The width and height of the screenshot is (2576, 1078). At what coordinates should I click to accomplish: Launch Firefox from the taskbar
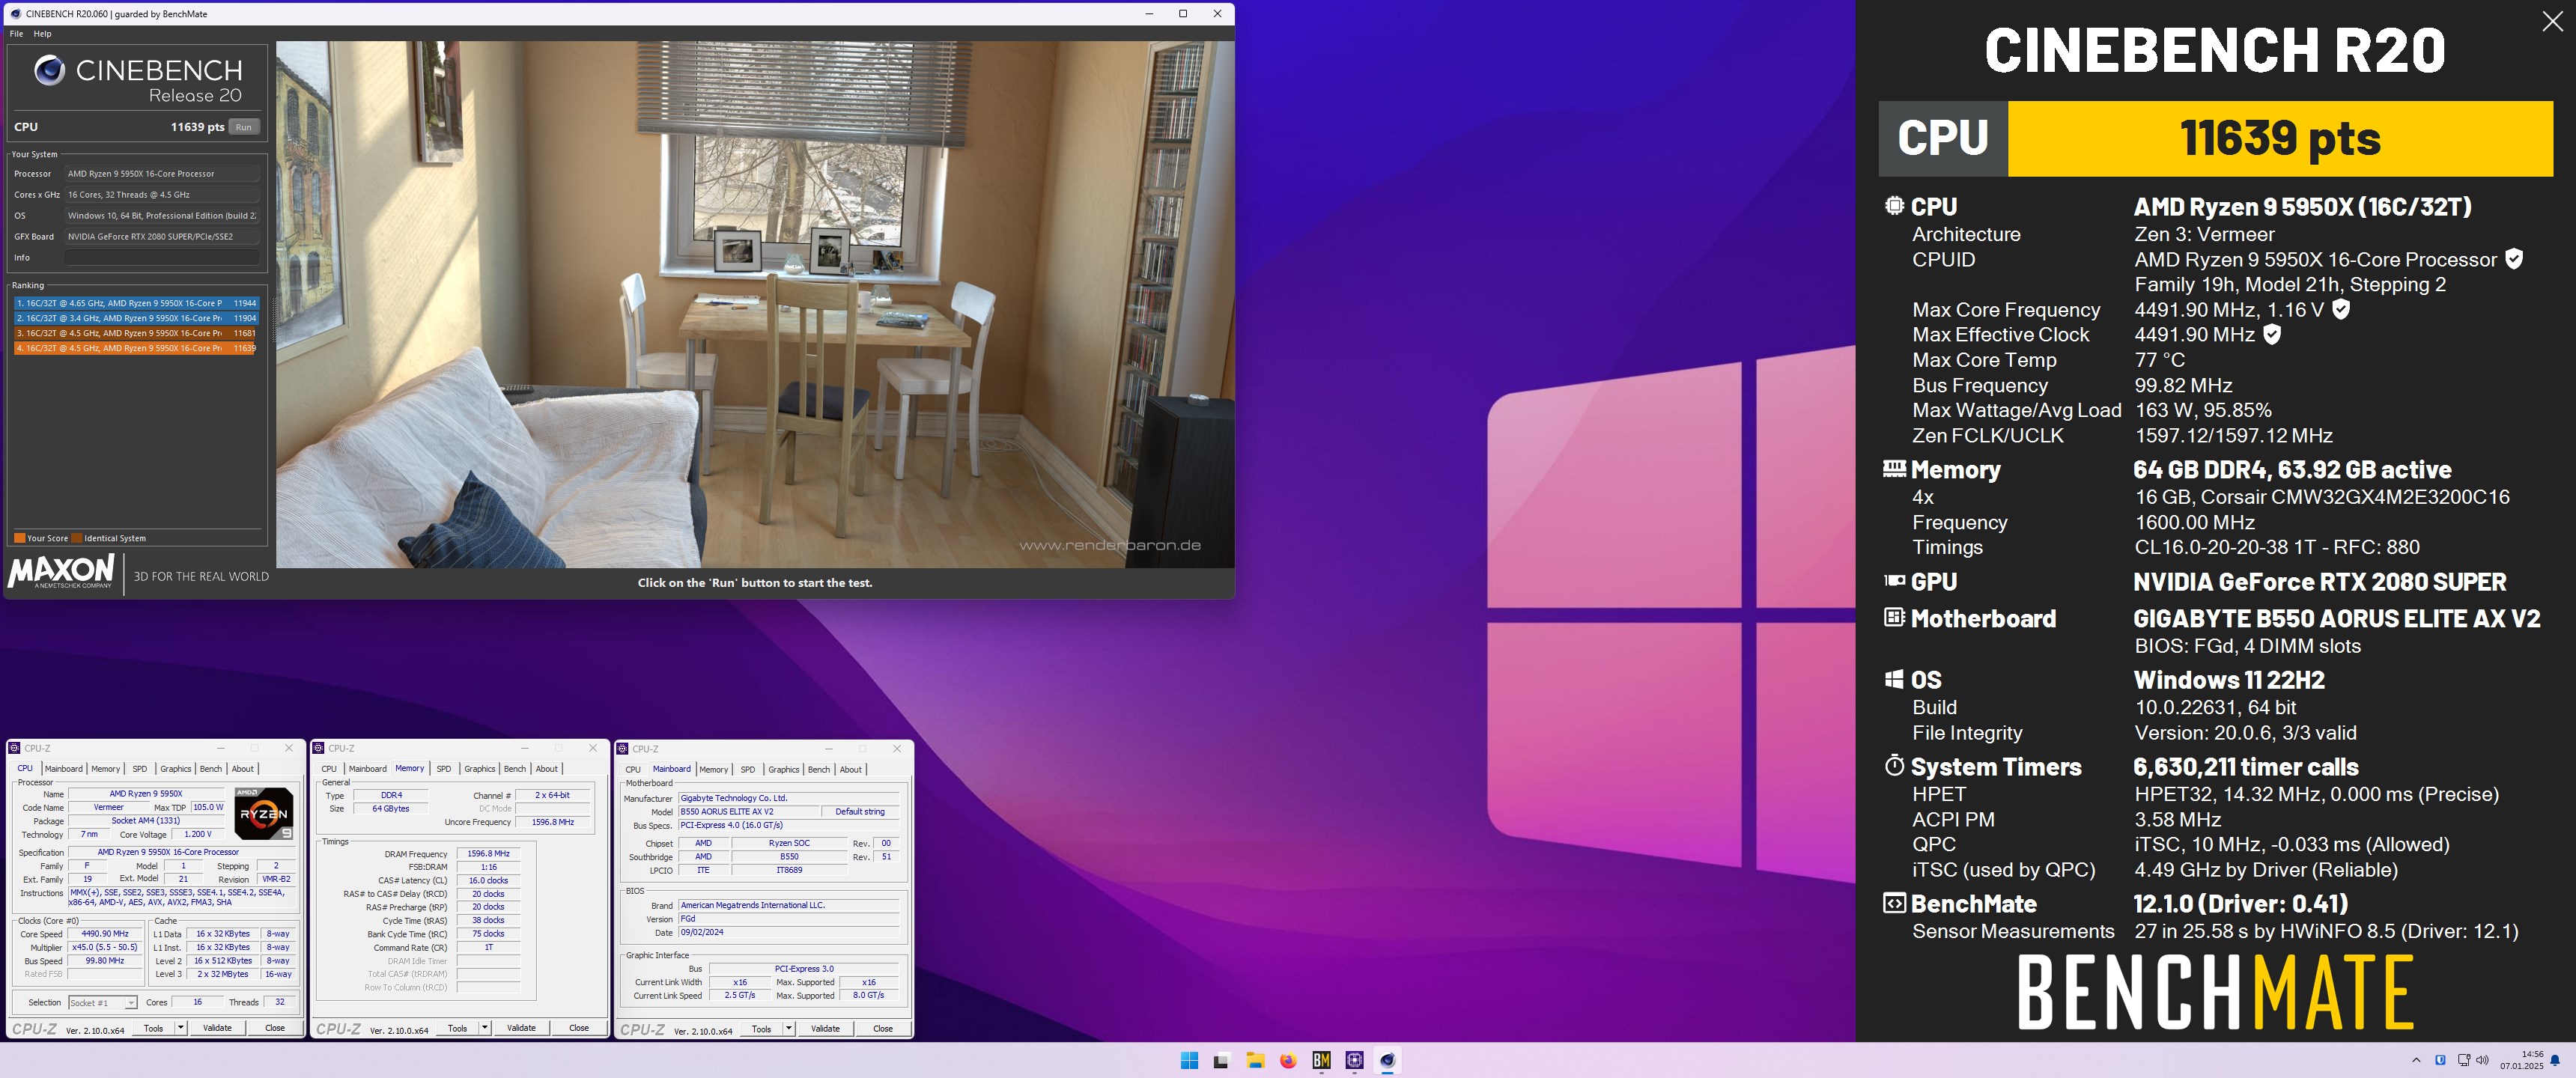(1288, 1061)
